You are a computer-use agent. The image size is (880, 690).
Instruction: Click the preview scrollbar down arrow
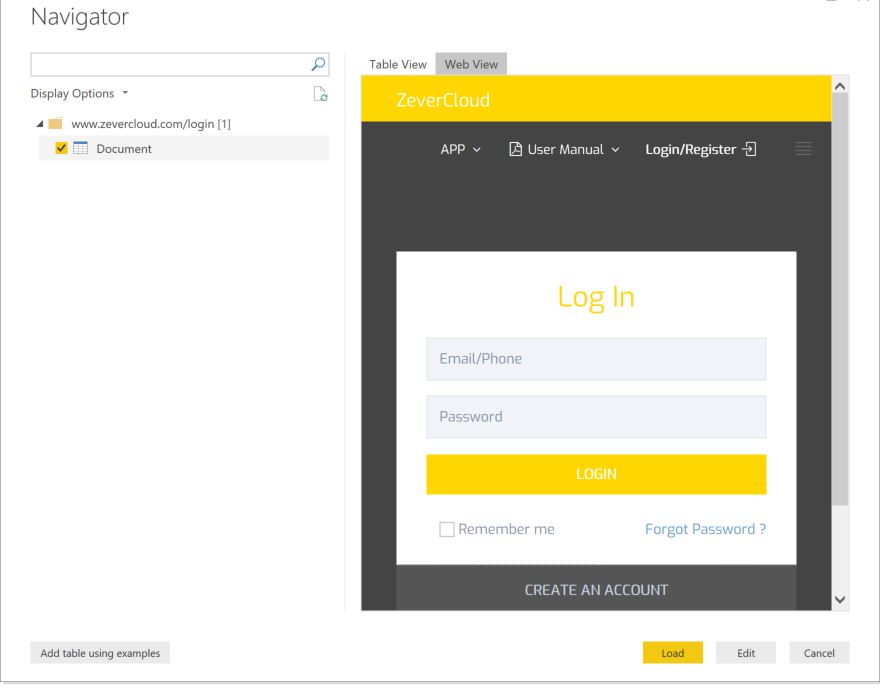(840, 600)
